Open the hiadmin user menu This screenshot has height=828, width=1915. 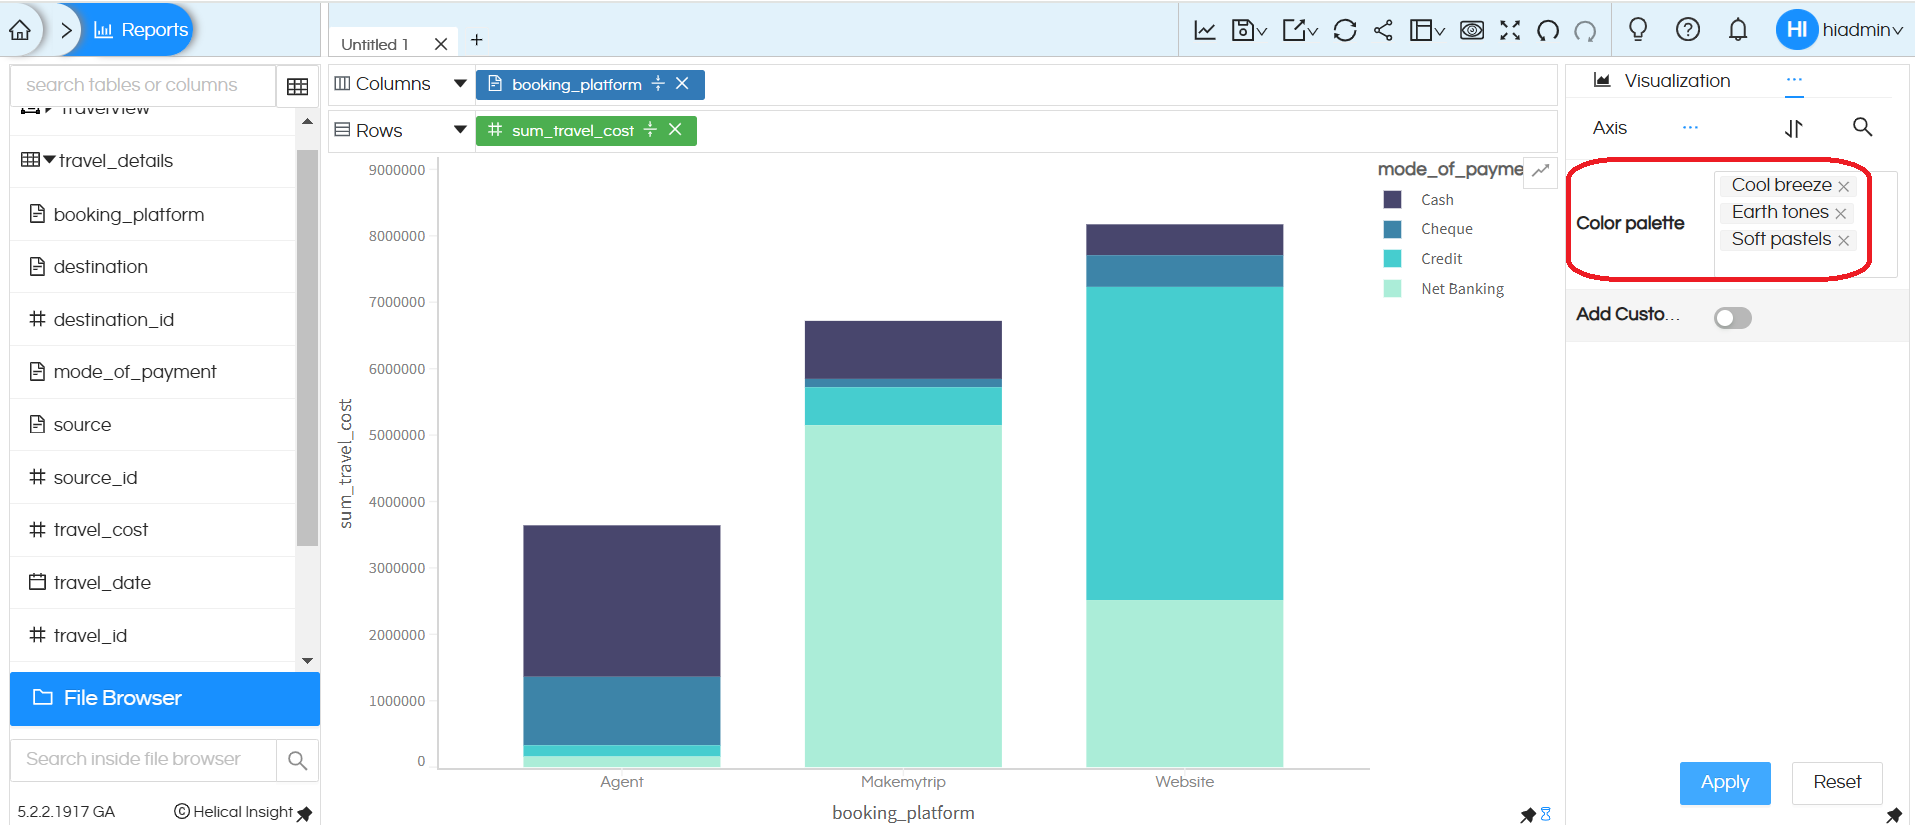pos(1840,29)
